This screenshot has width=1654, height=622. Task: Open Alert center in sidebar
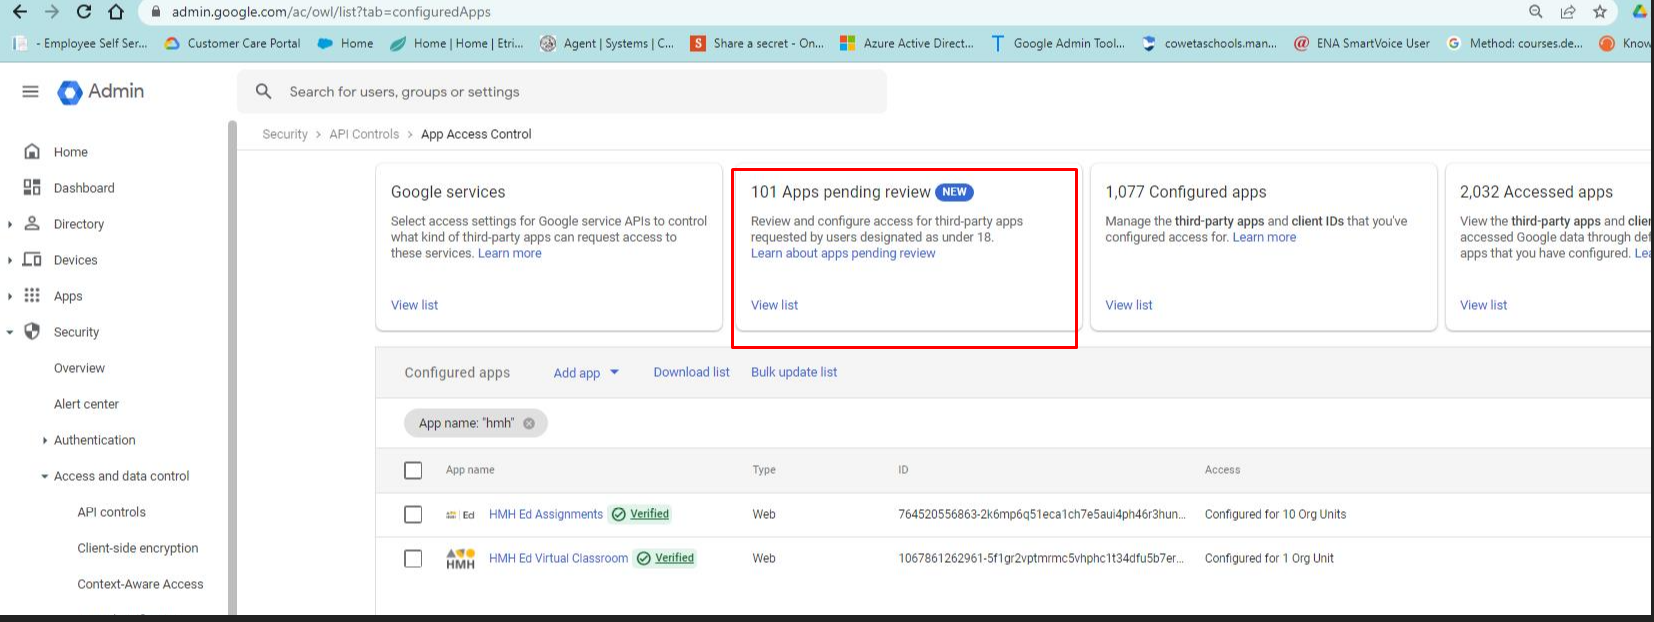(86, 404)
